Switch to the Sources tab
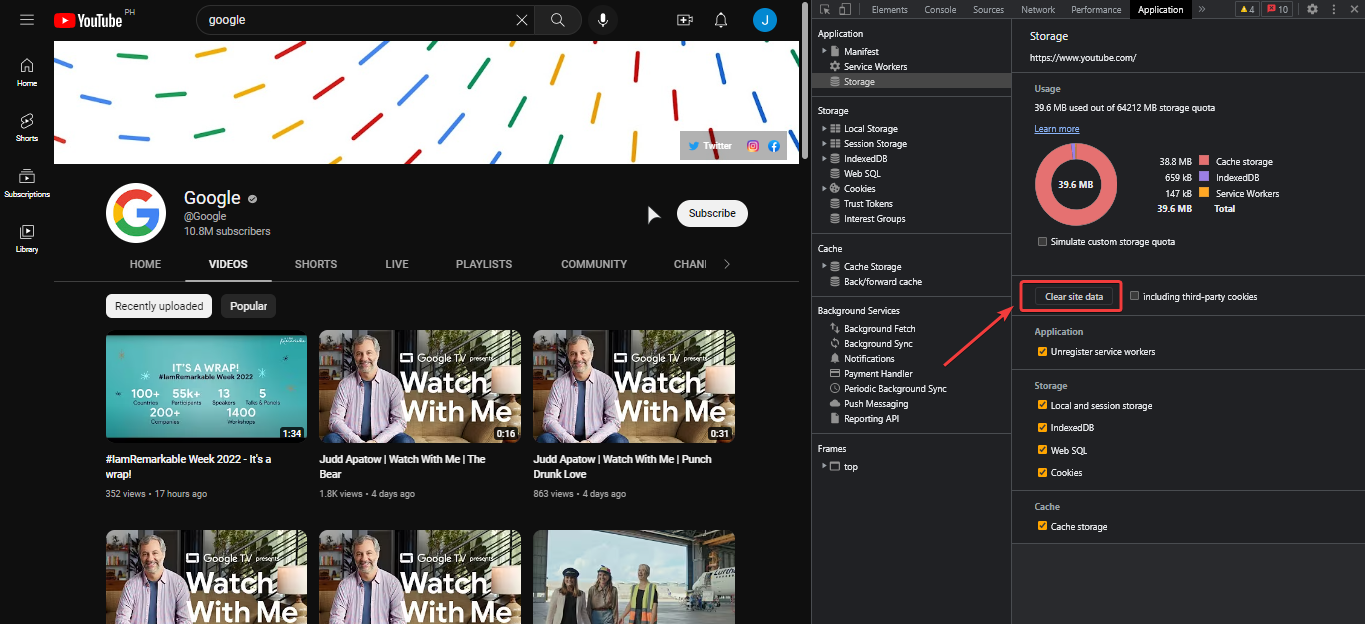The height and width of the screenshot is (624, 1365). tap(988, 9)
